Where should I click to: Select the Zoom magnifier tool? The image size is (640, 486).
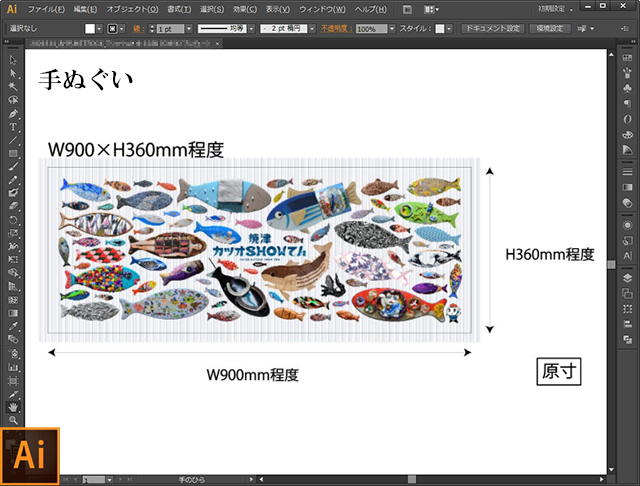point(13,420)
